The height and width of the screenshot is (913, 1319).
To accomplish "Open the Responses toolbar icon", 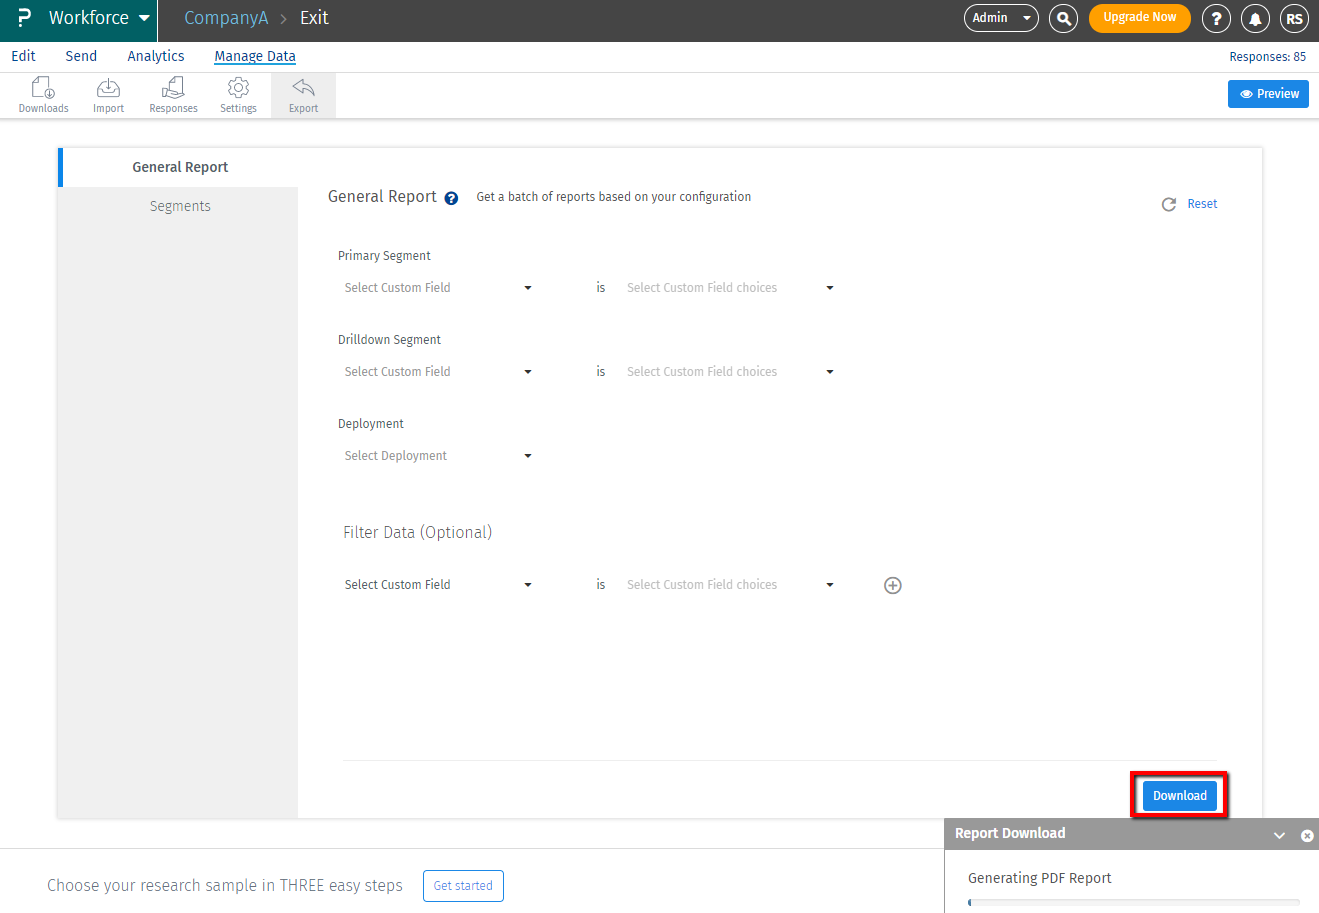I will coord(173,95).
